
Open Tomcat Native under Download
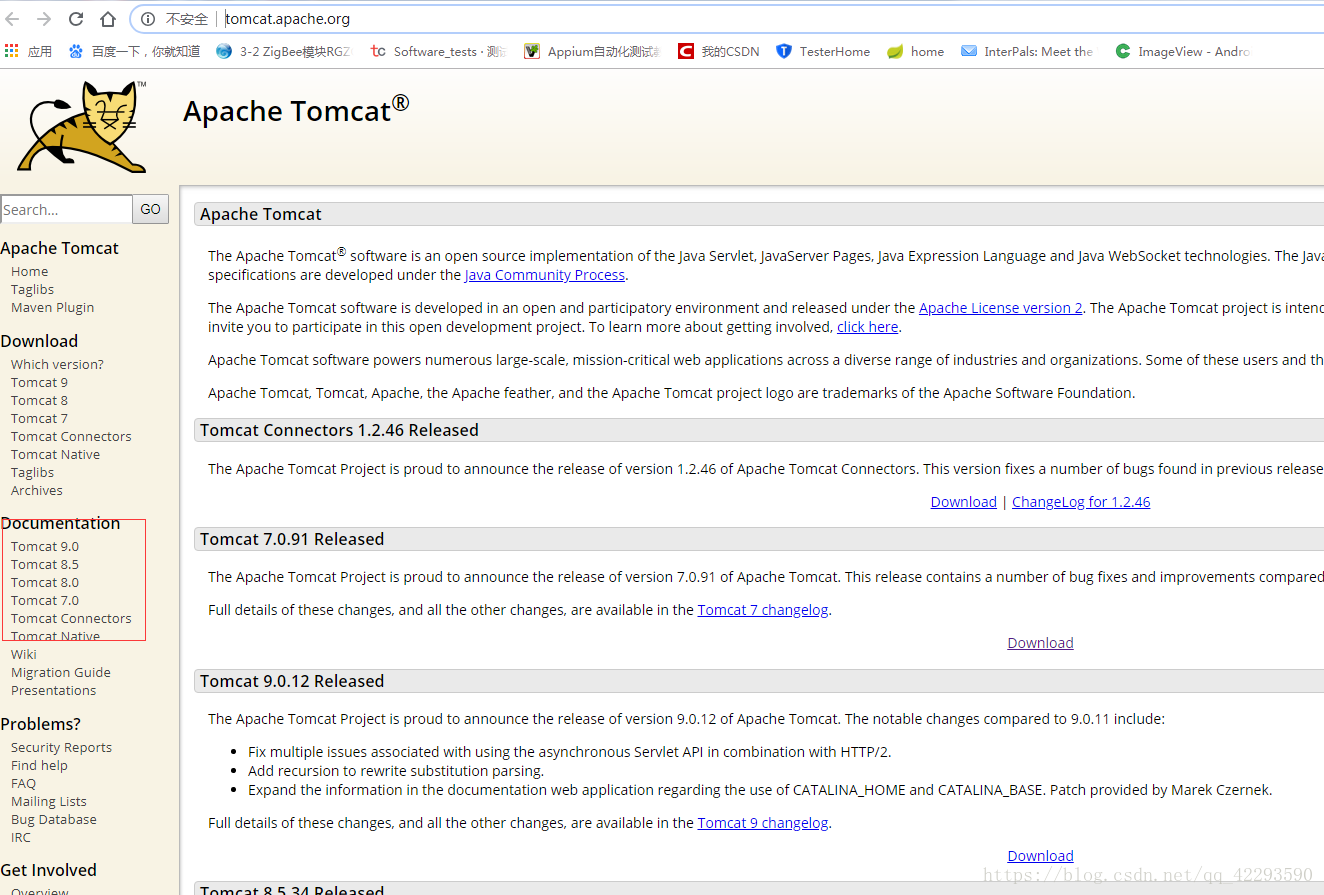55,454
